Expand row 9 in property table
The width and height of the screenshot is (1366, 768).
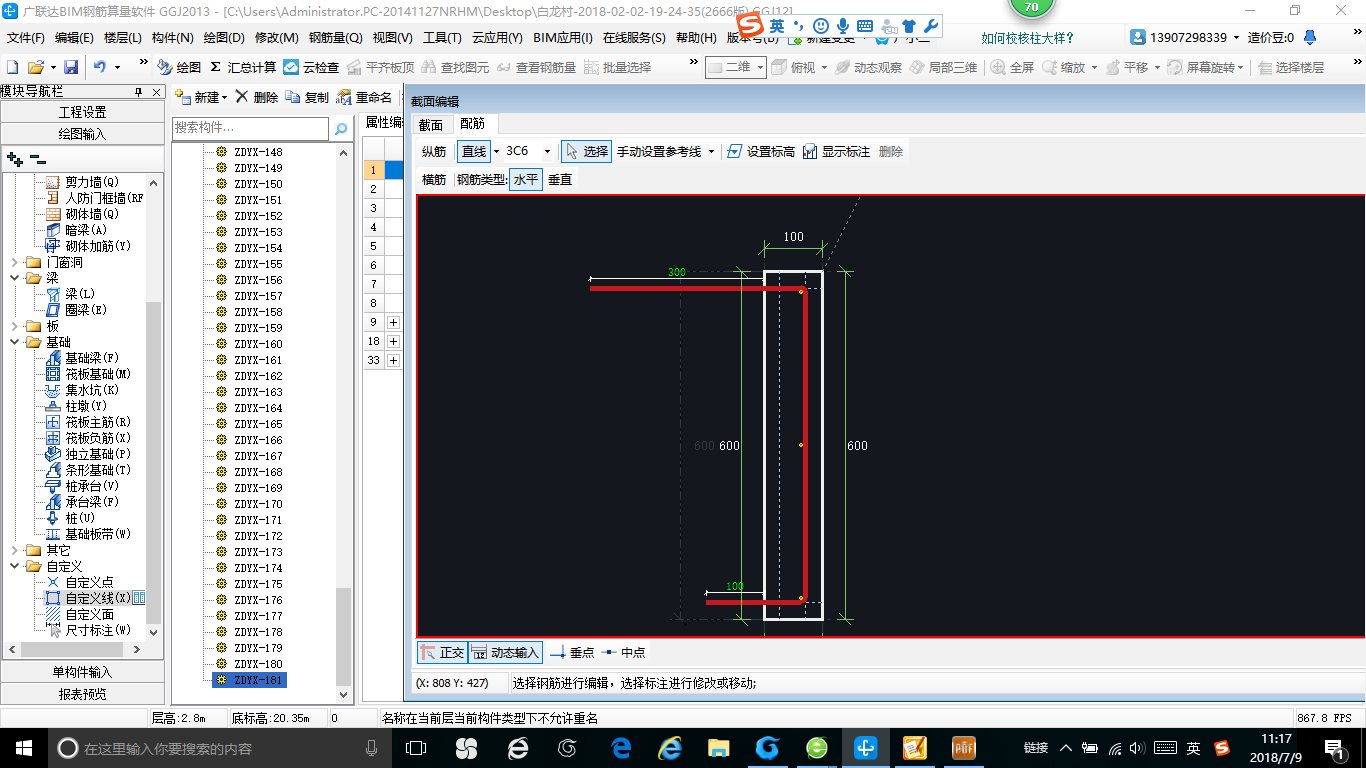click(x=393, y=322)
